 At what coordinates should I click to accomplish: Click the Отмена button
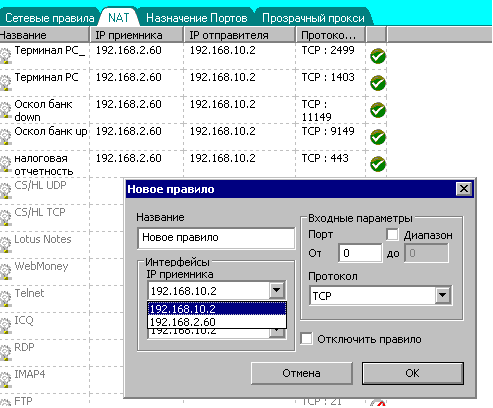click(301, 373)
